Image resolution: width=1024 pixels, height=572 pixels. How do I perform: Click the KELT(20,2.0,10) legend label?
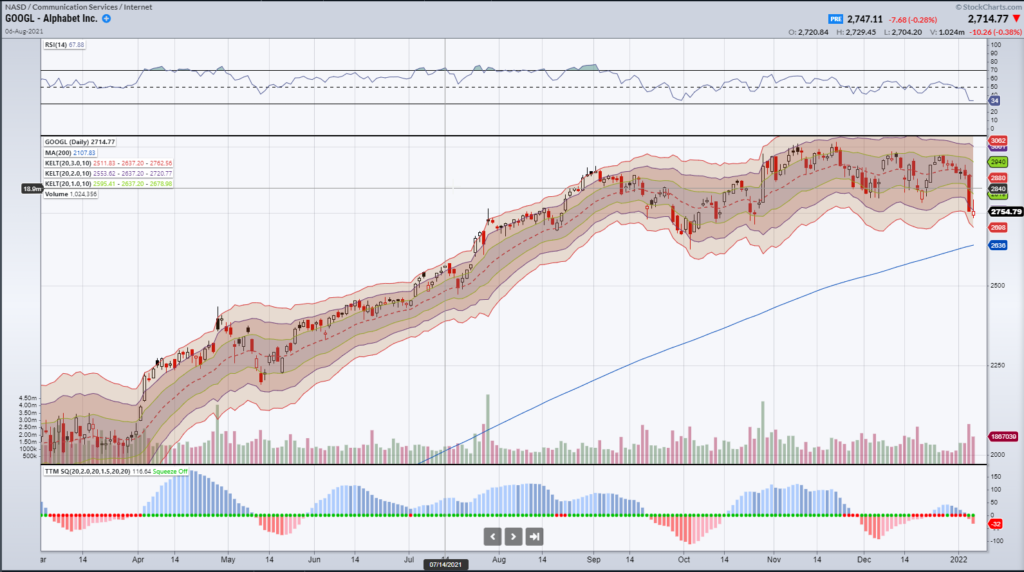[x=108, y=174]
